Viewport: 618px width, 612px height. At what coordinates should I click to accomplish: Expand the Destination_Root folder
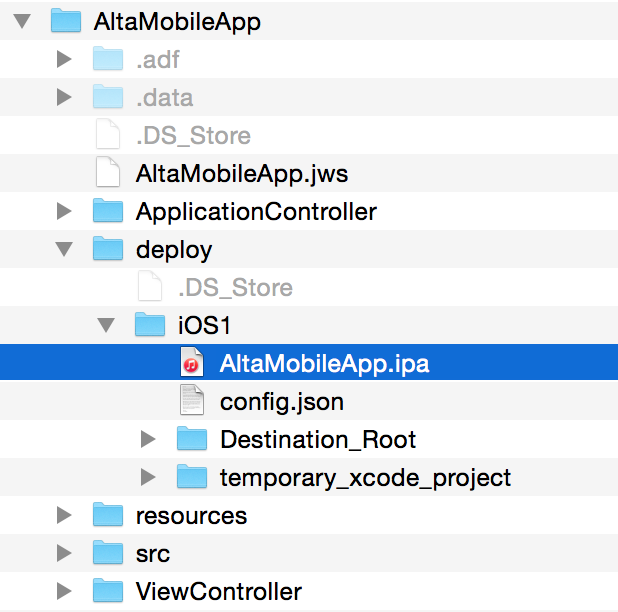(x=148, y=439)
